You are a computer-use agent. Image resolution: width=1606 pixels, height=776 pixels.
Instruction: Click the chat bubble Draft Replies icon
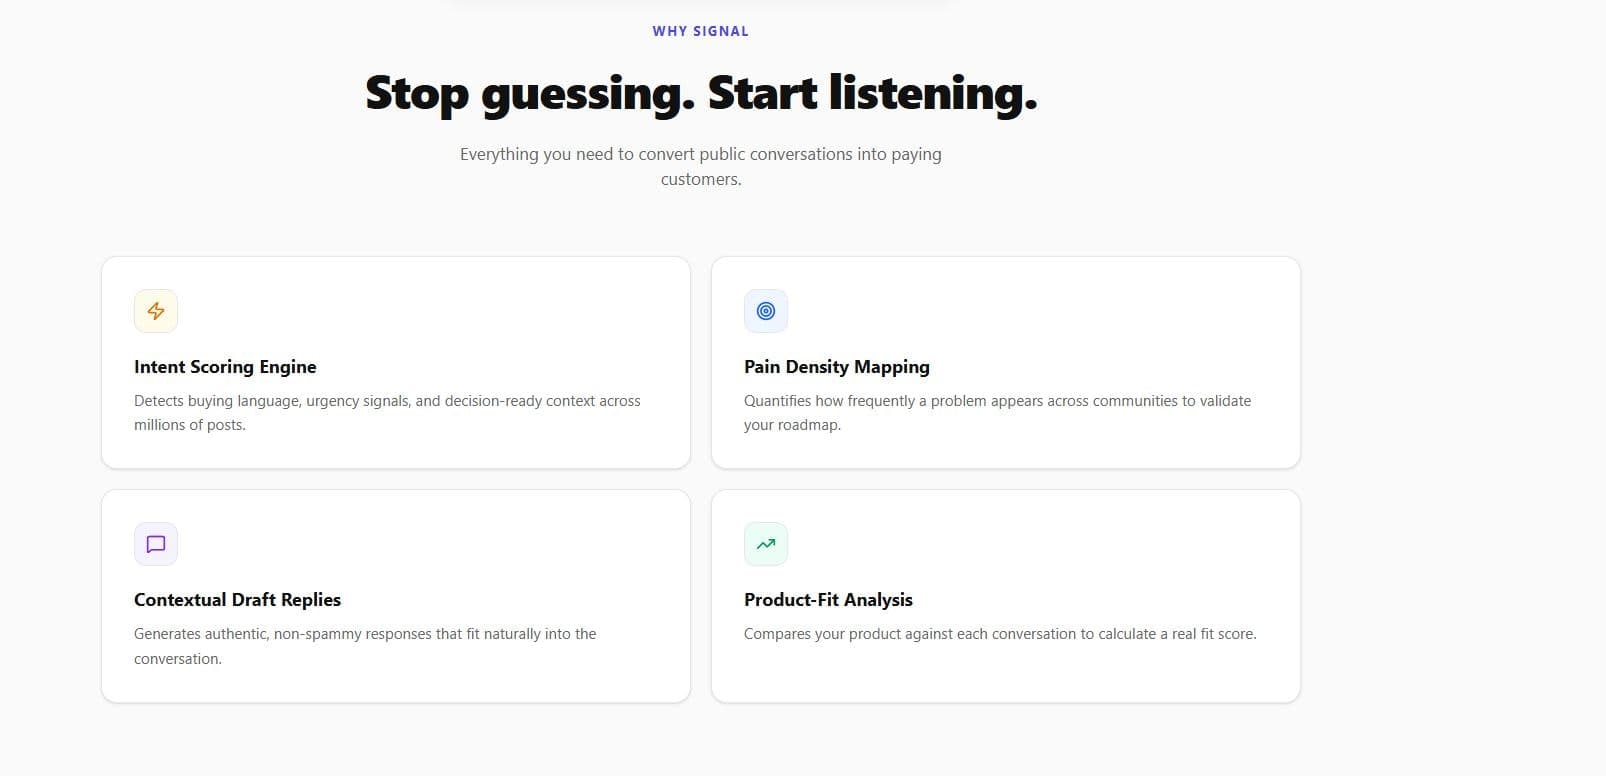(156, 544)
